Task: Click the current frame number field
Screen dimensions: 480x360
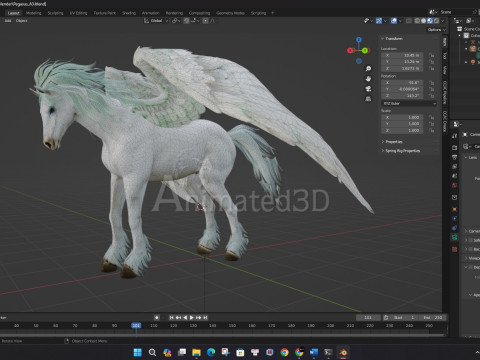Action: 368,318
